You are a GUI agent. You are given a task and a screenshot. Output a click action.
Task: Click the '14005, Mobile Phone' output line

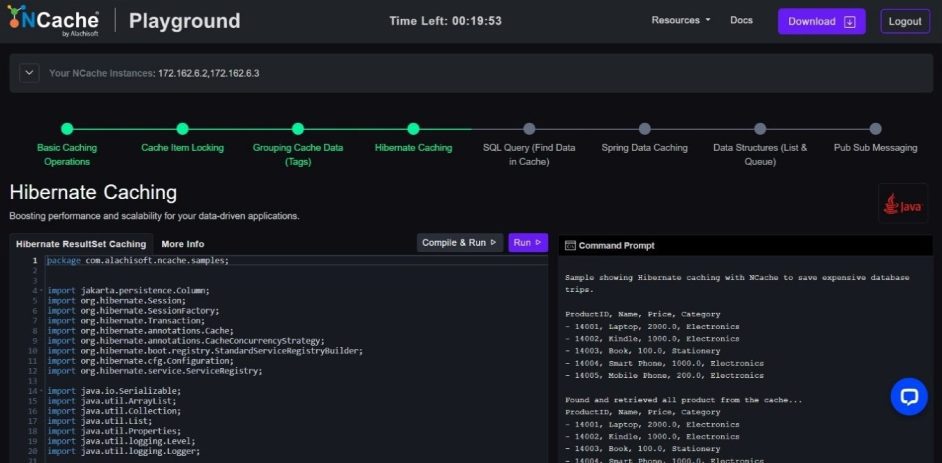click(664, 375)
